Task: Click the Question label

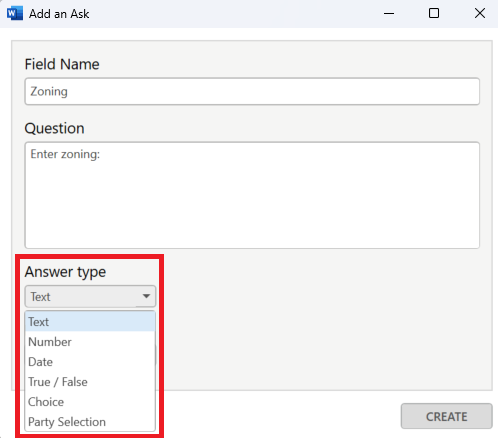Action: 54,128
